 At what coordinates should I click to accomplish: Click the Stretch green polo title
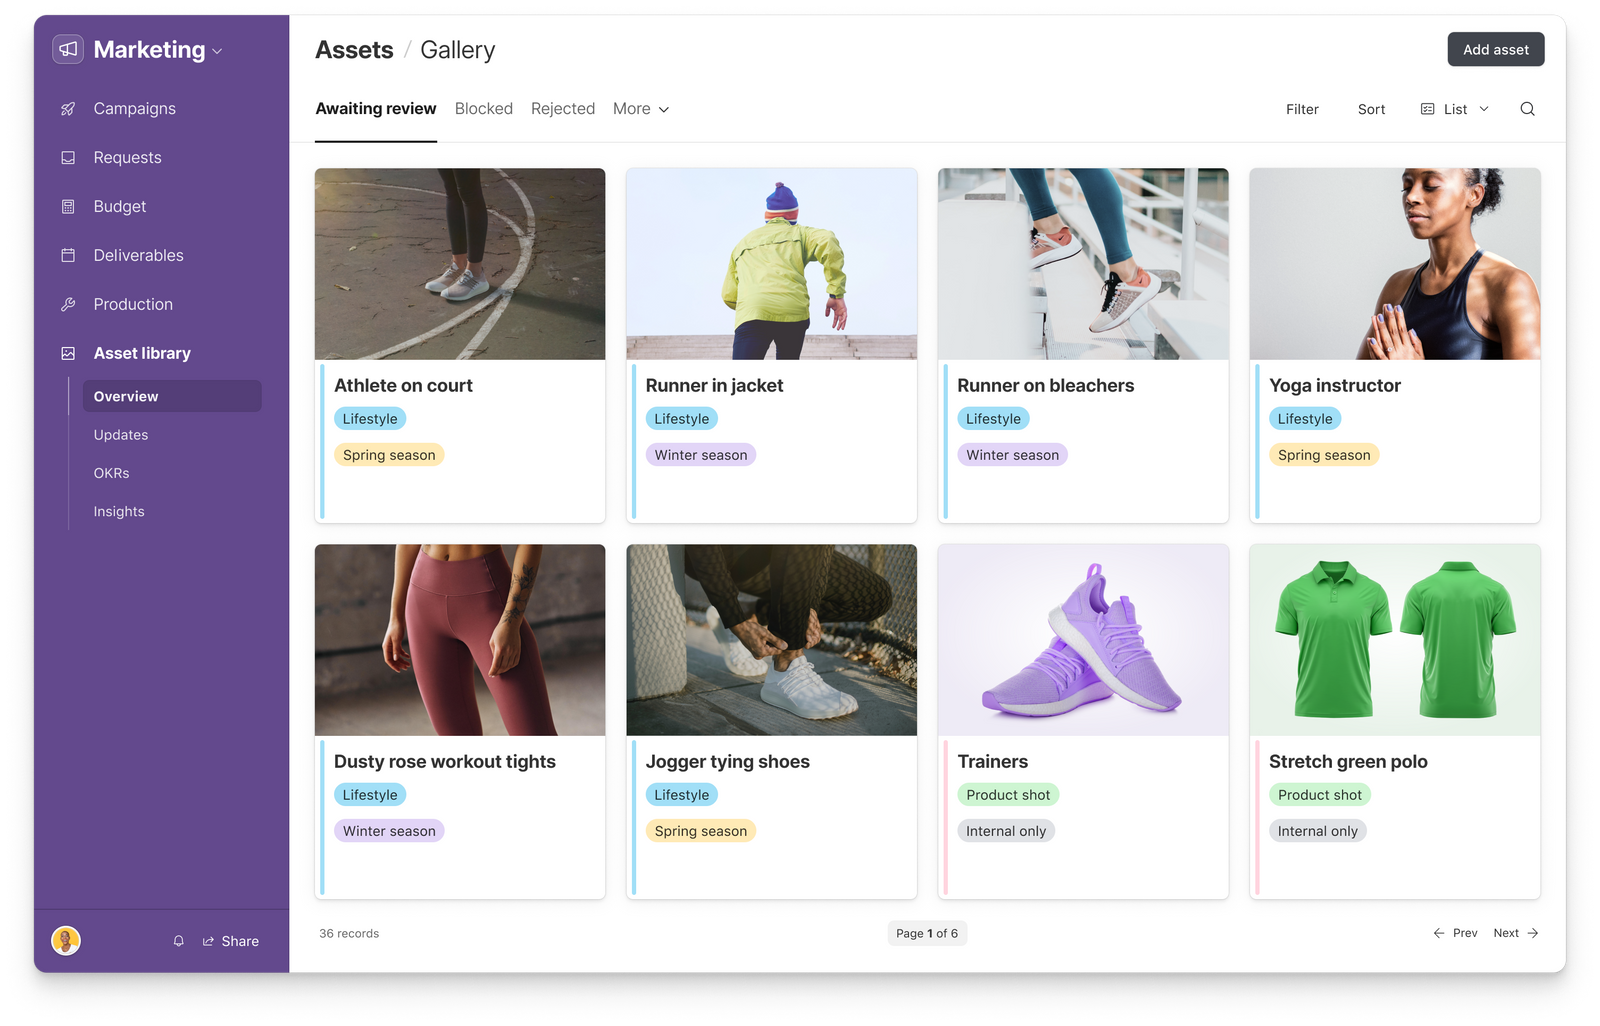tap(1348, 762)
